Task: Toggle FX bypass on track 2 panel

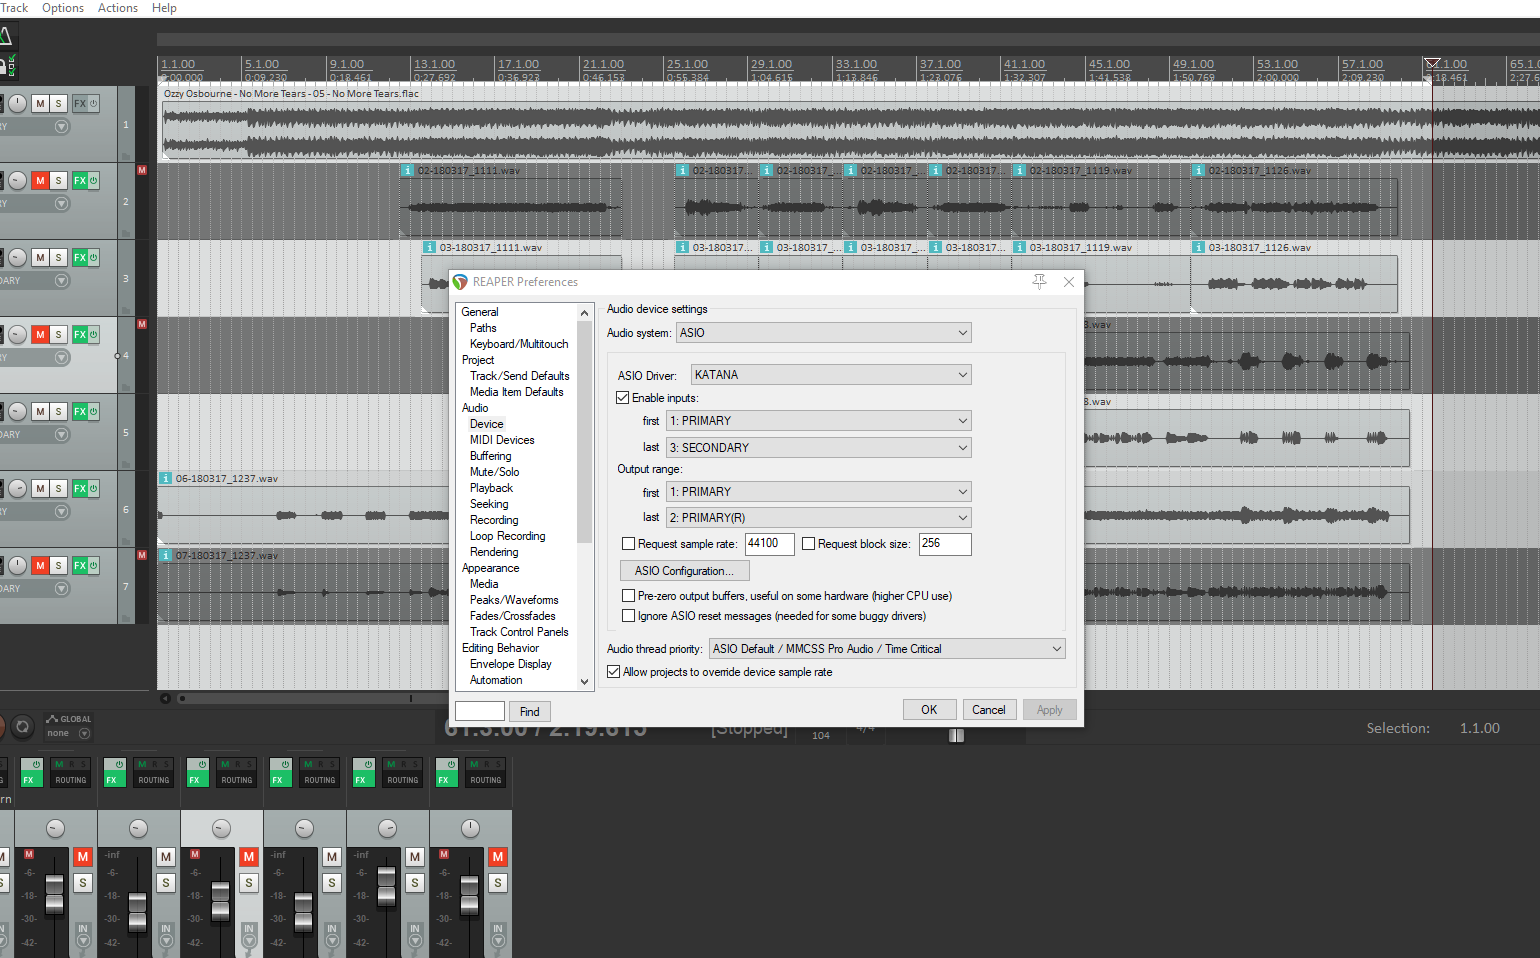Action: click(93, 181)
